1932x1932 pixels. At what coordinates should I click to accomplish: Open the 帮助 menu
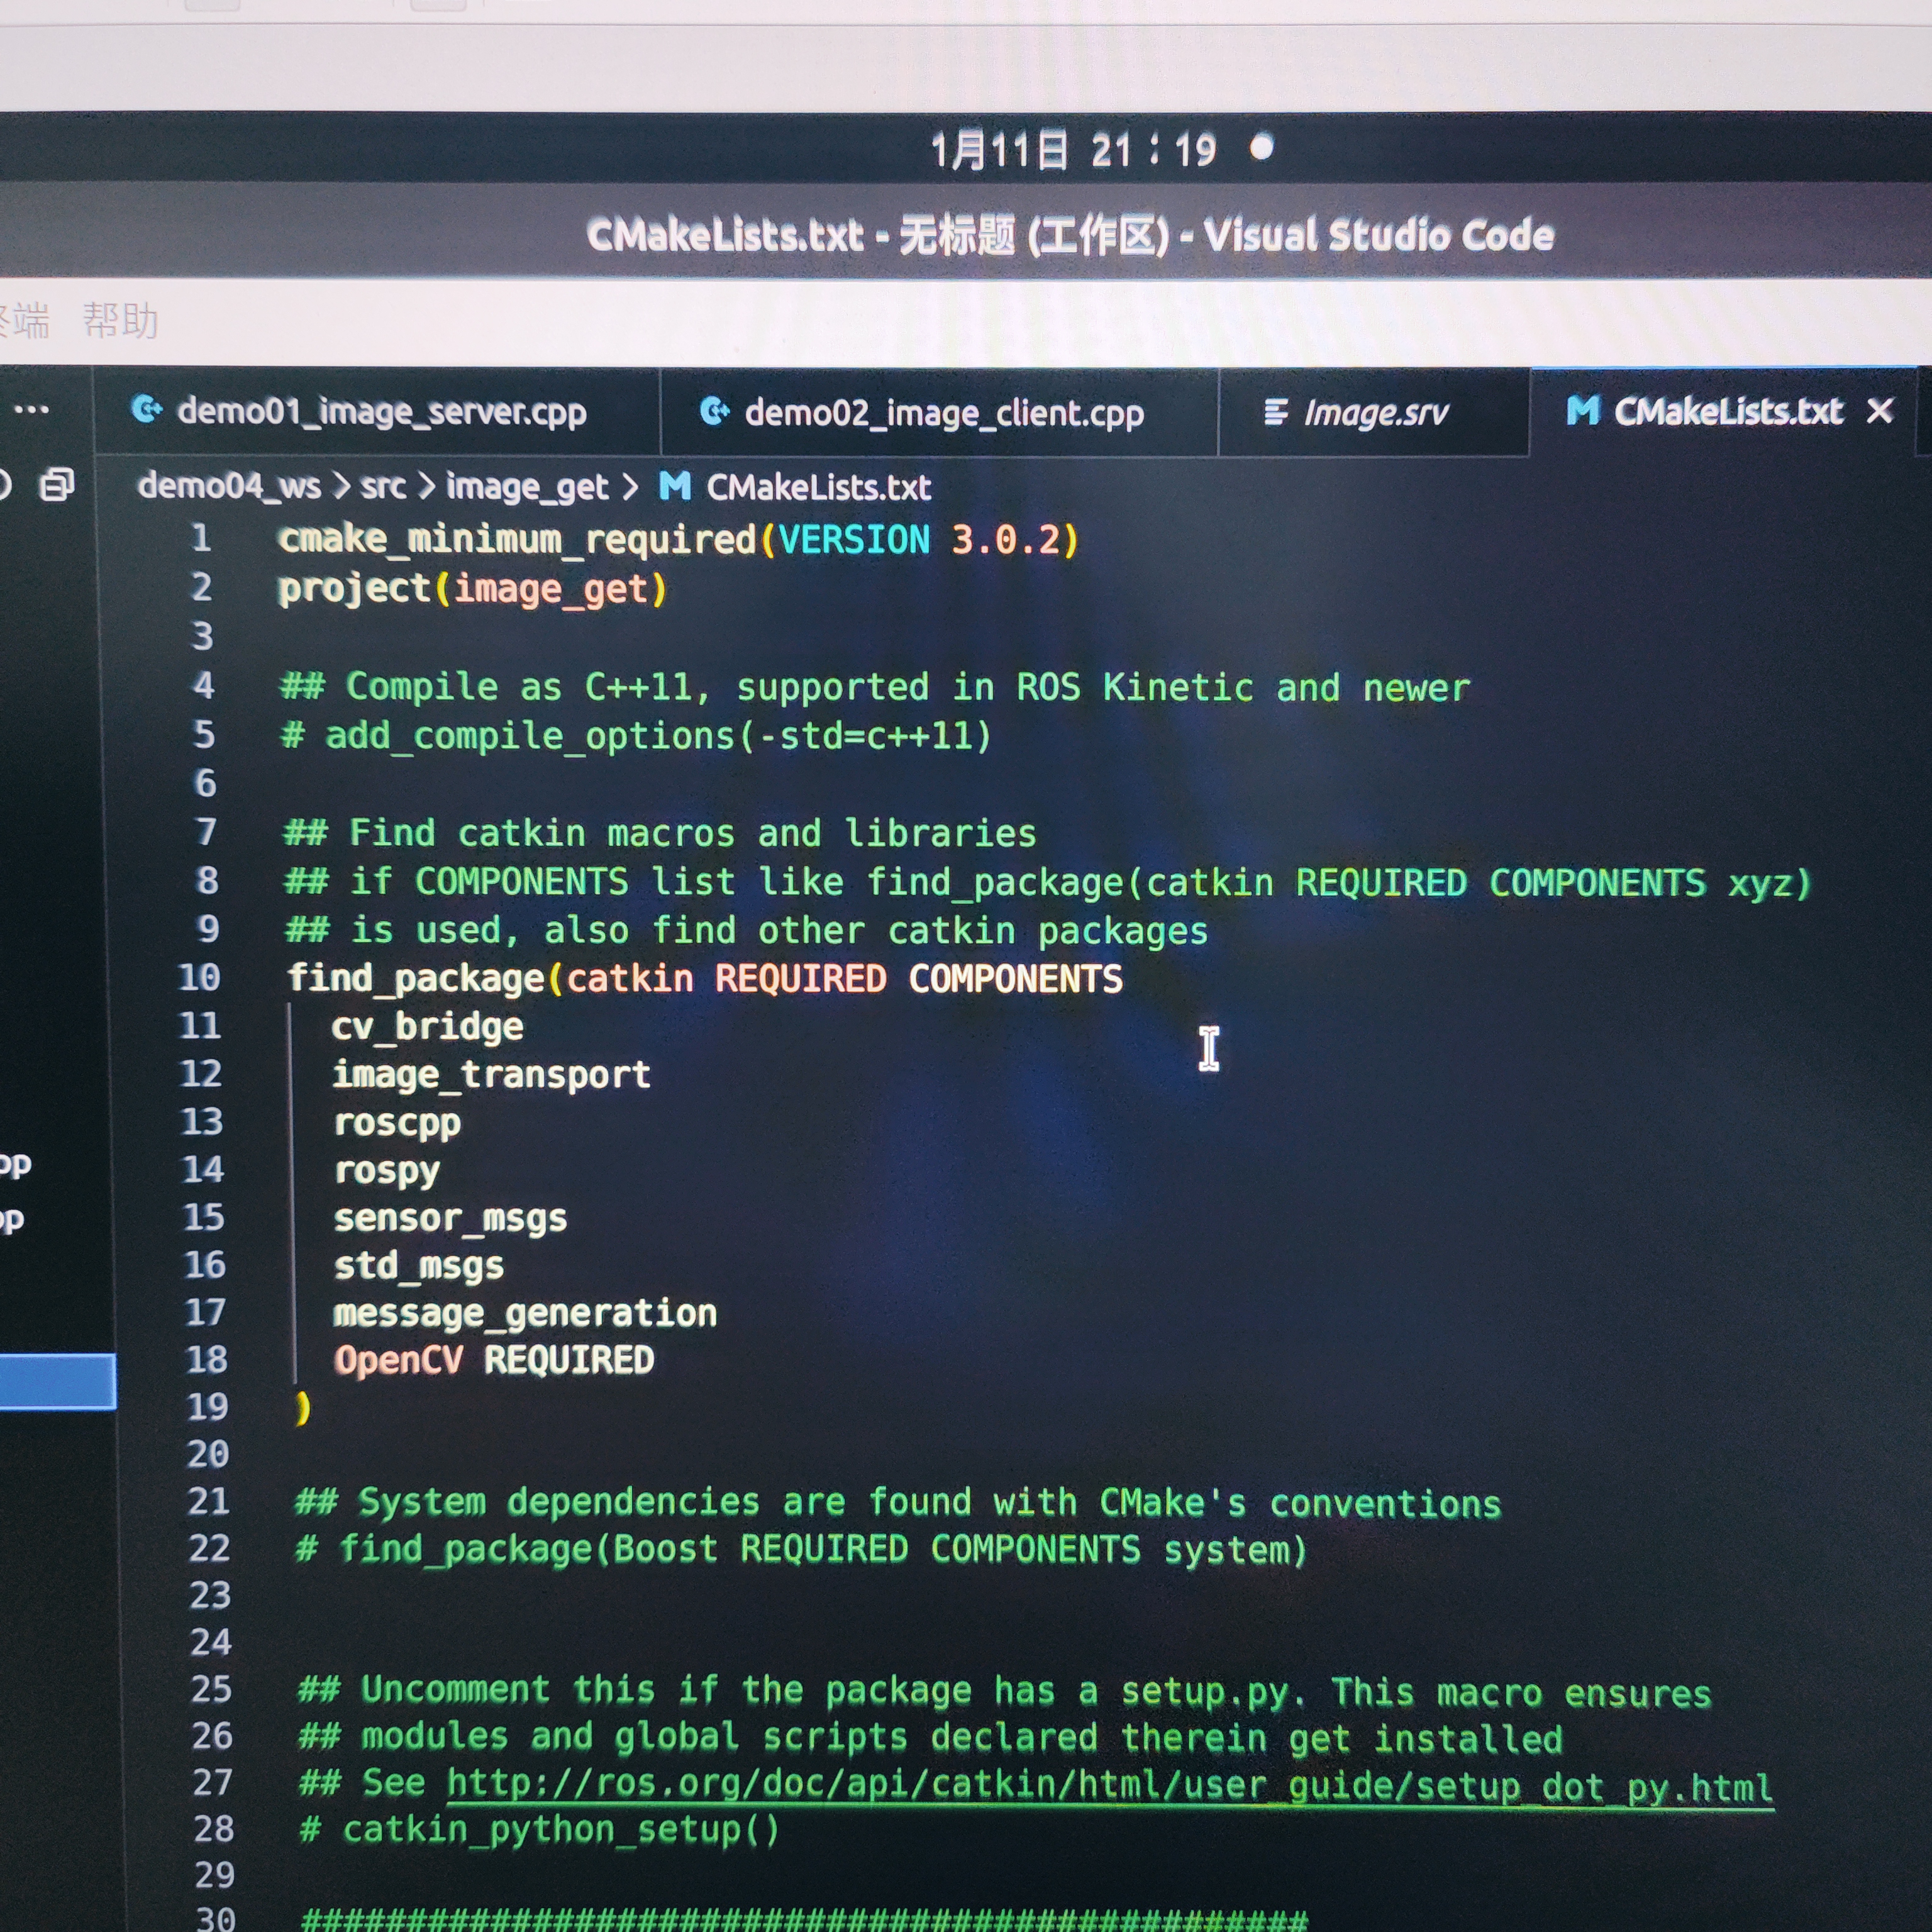[120, 321]
